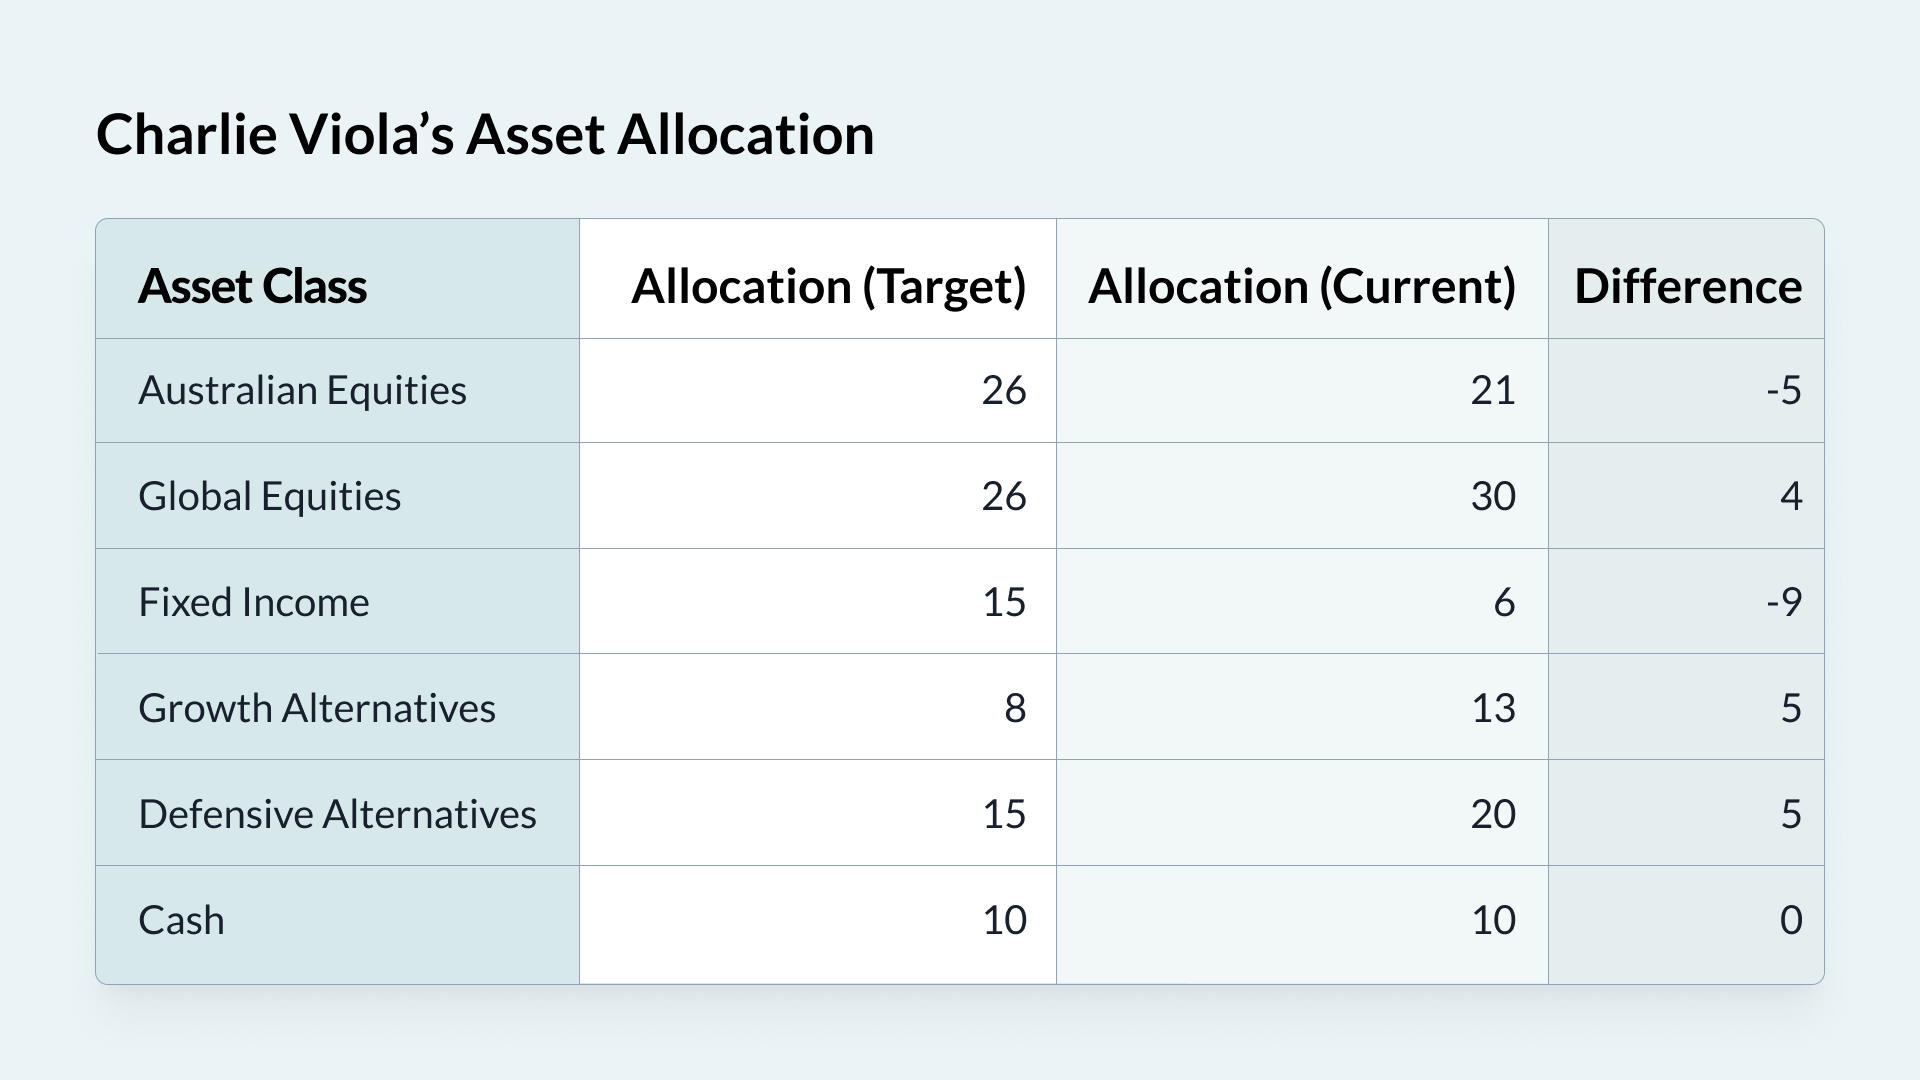Select the Allocation (Current) column header
Image resolution: width=1920 pixels, height=1080 pixels.
(x=1301, y=286)
